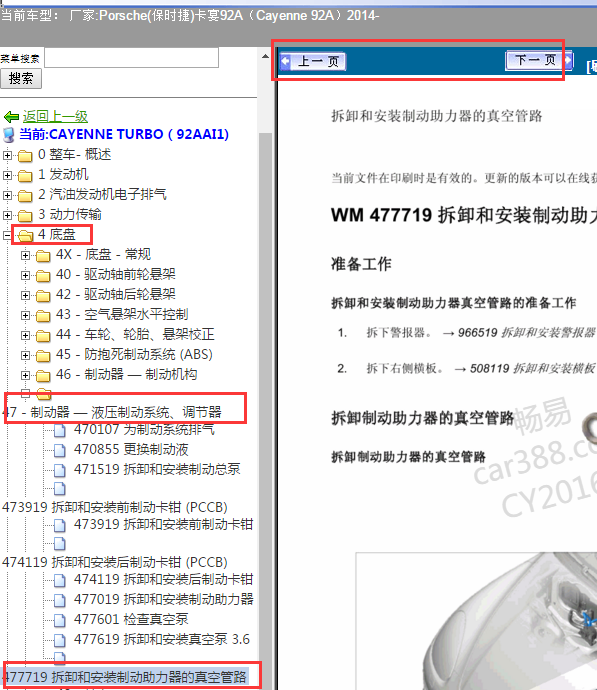Click scroll-up arrow of tree panel
The image size is (597, 690).
265,56
